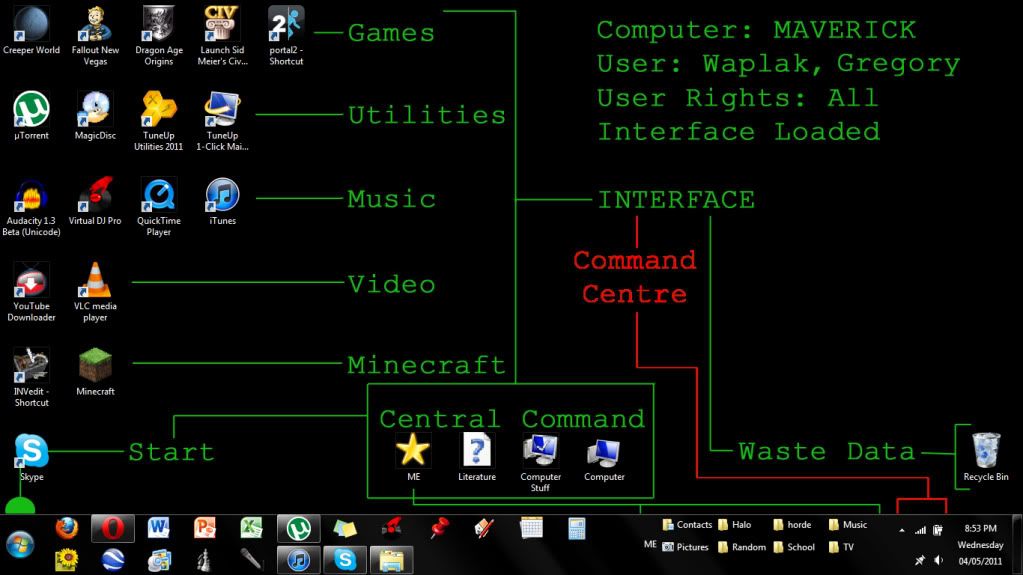Screen dimensions: 1023x575
Task: Select the INVedit Shortcut desktop icon
Action: click(31, 378)
